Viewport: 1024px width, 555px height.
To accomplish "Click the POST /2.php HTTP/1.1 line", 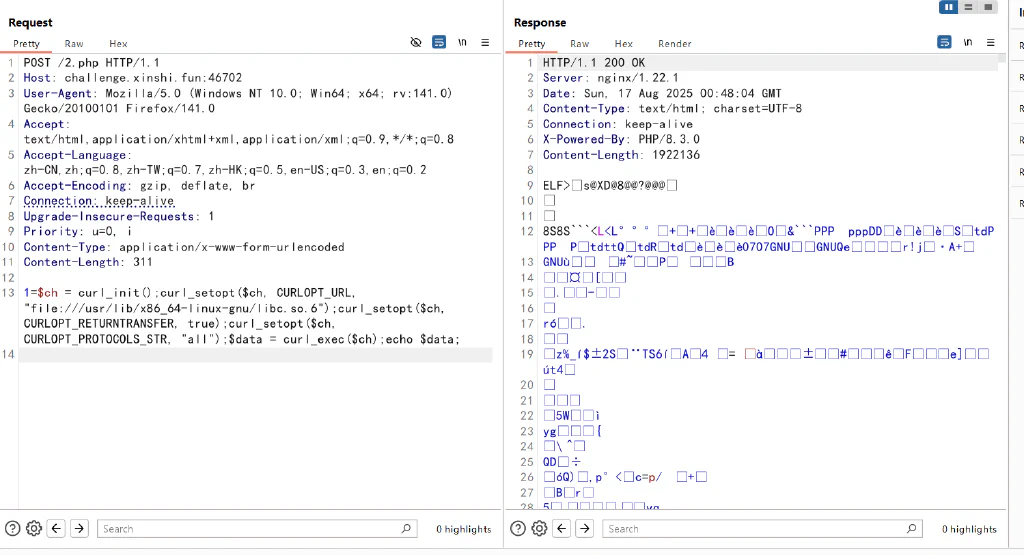I will click(91, 63).
